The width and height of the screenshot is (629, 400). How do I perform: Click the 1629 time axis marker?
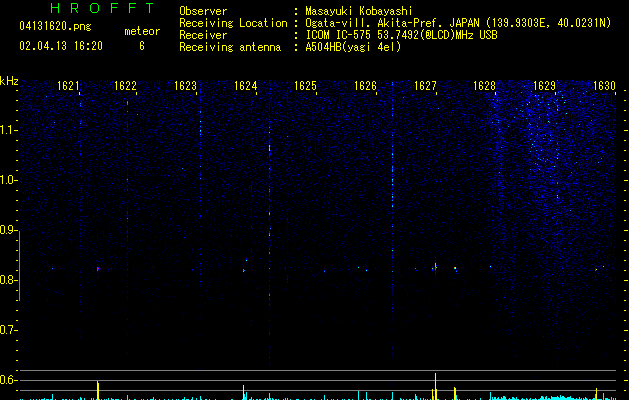click(544, 86)
